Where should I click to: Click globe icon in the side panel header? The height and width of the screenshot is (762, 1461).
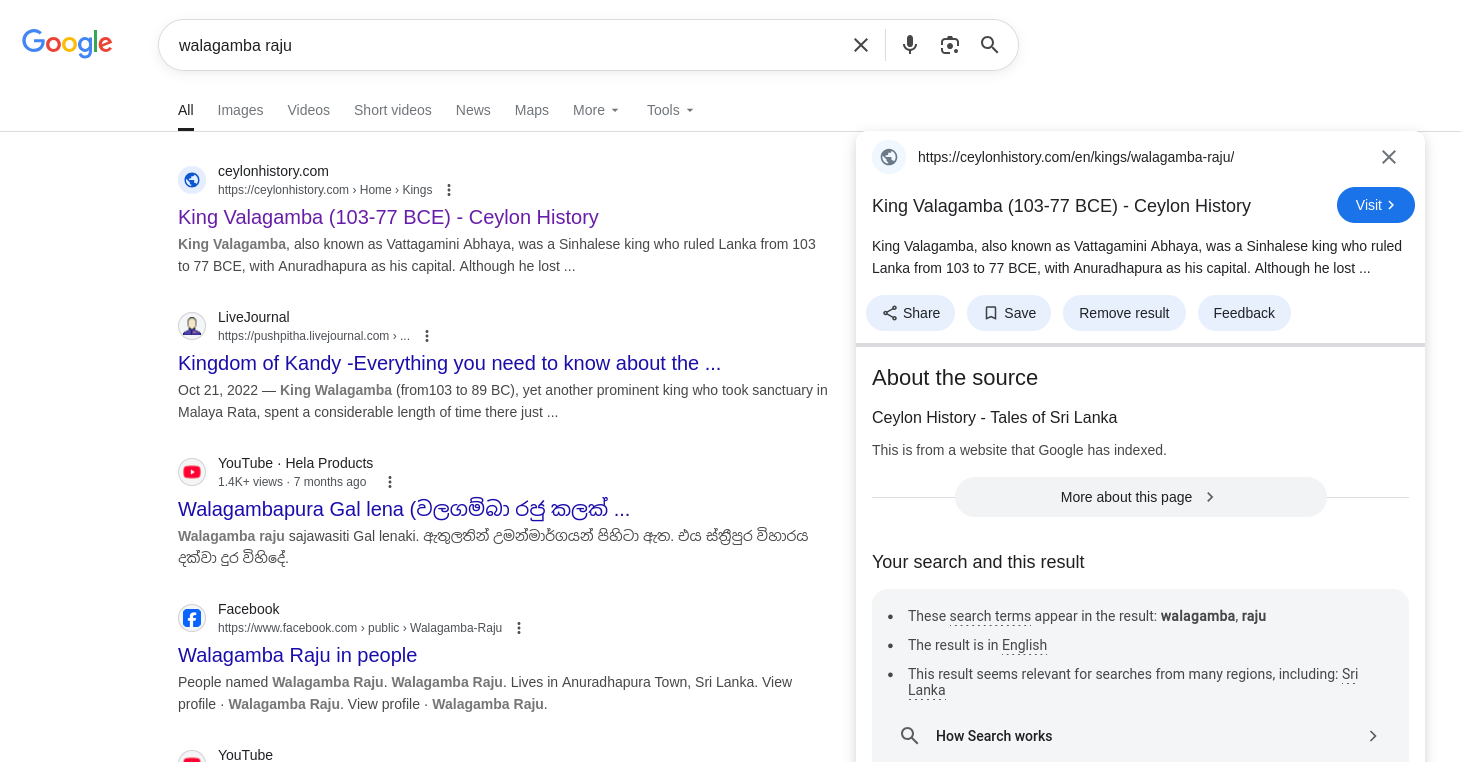coord(889,157)
